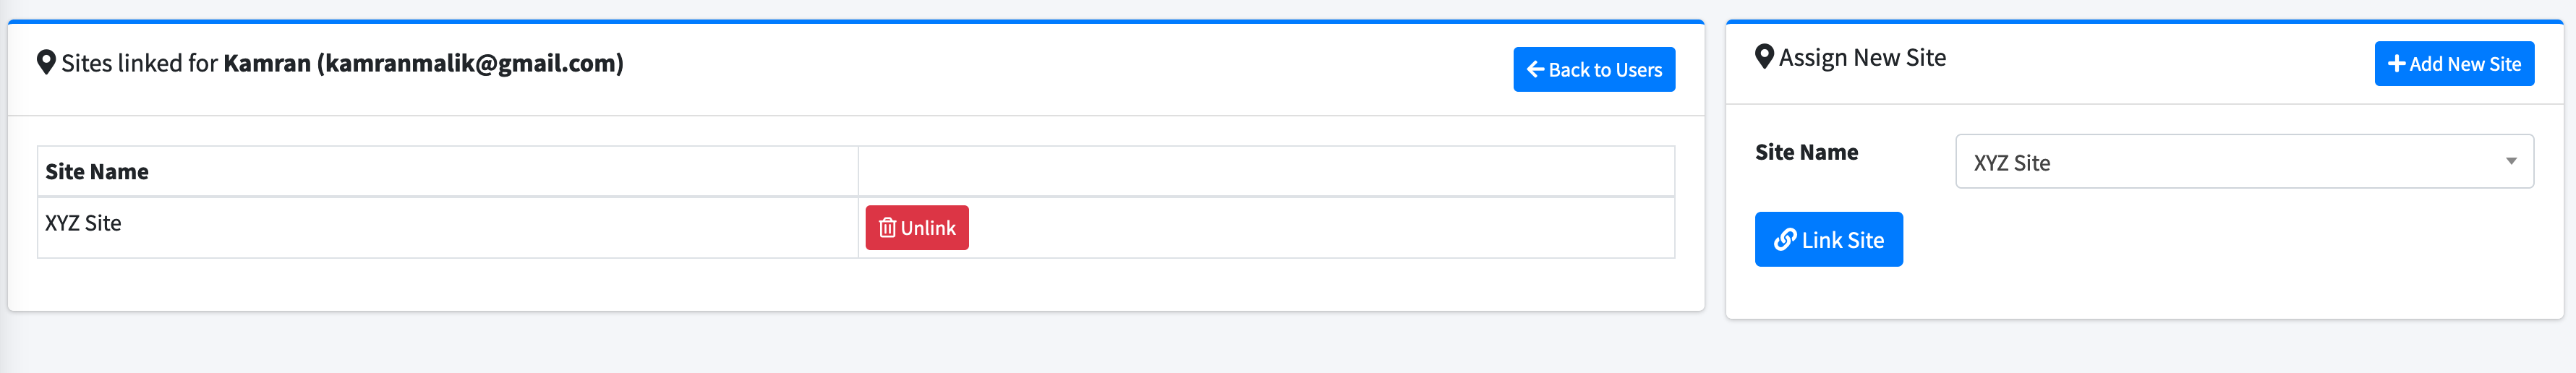Click the kamranmalik@gmail.com email in the heading
This screenshot has height=373, width=2576.
coord(470,64)
